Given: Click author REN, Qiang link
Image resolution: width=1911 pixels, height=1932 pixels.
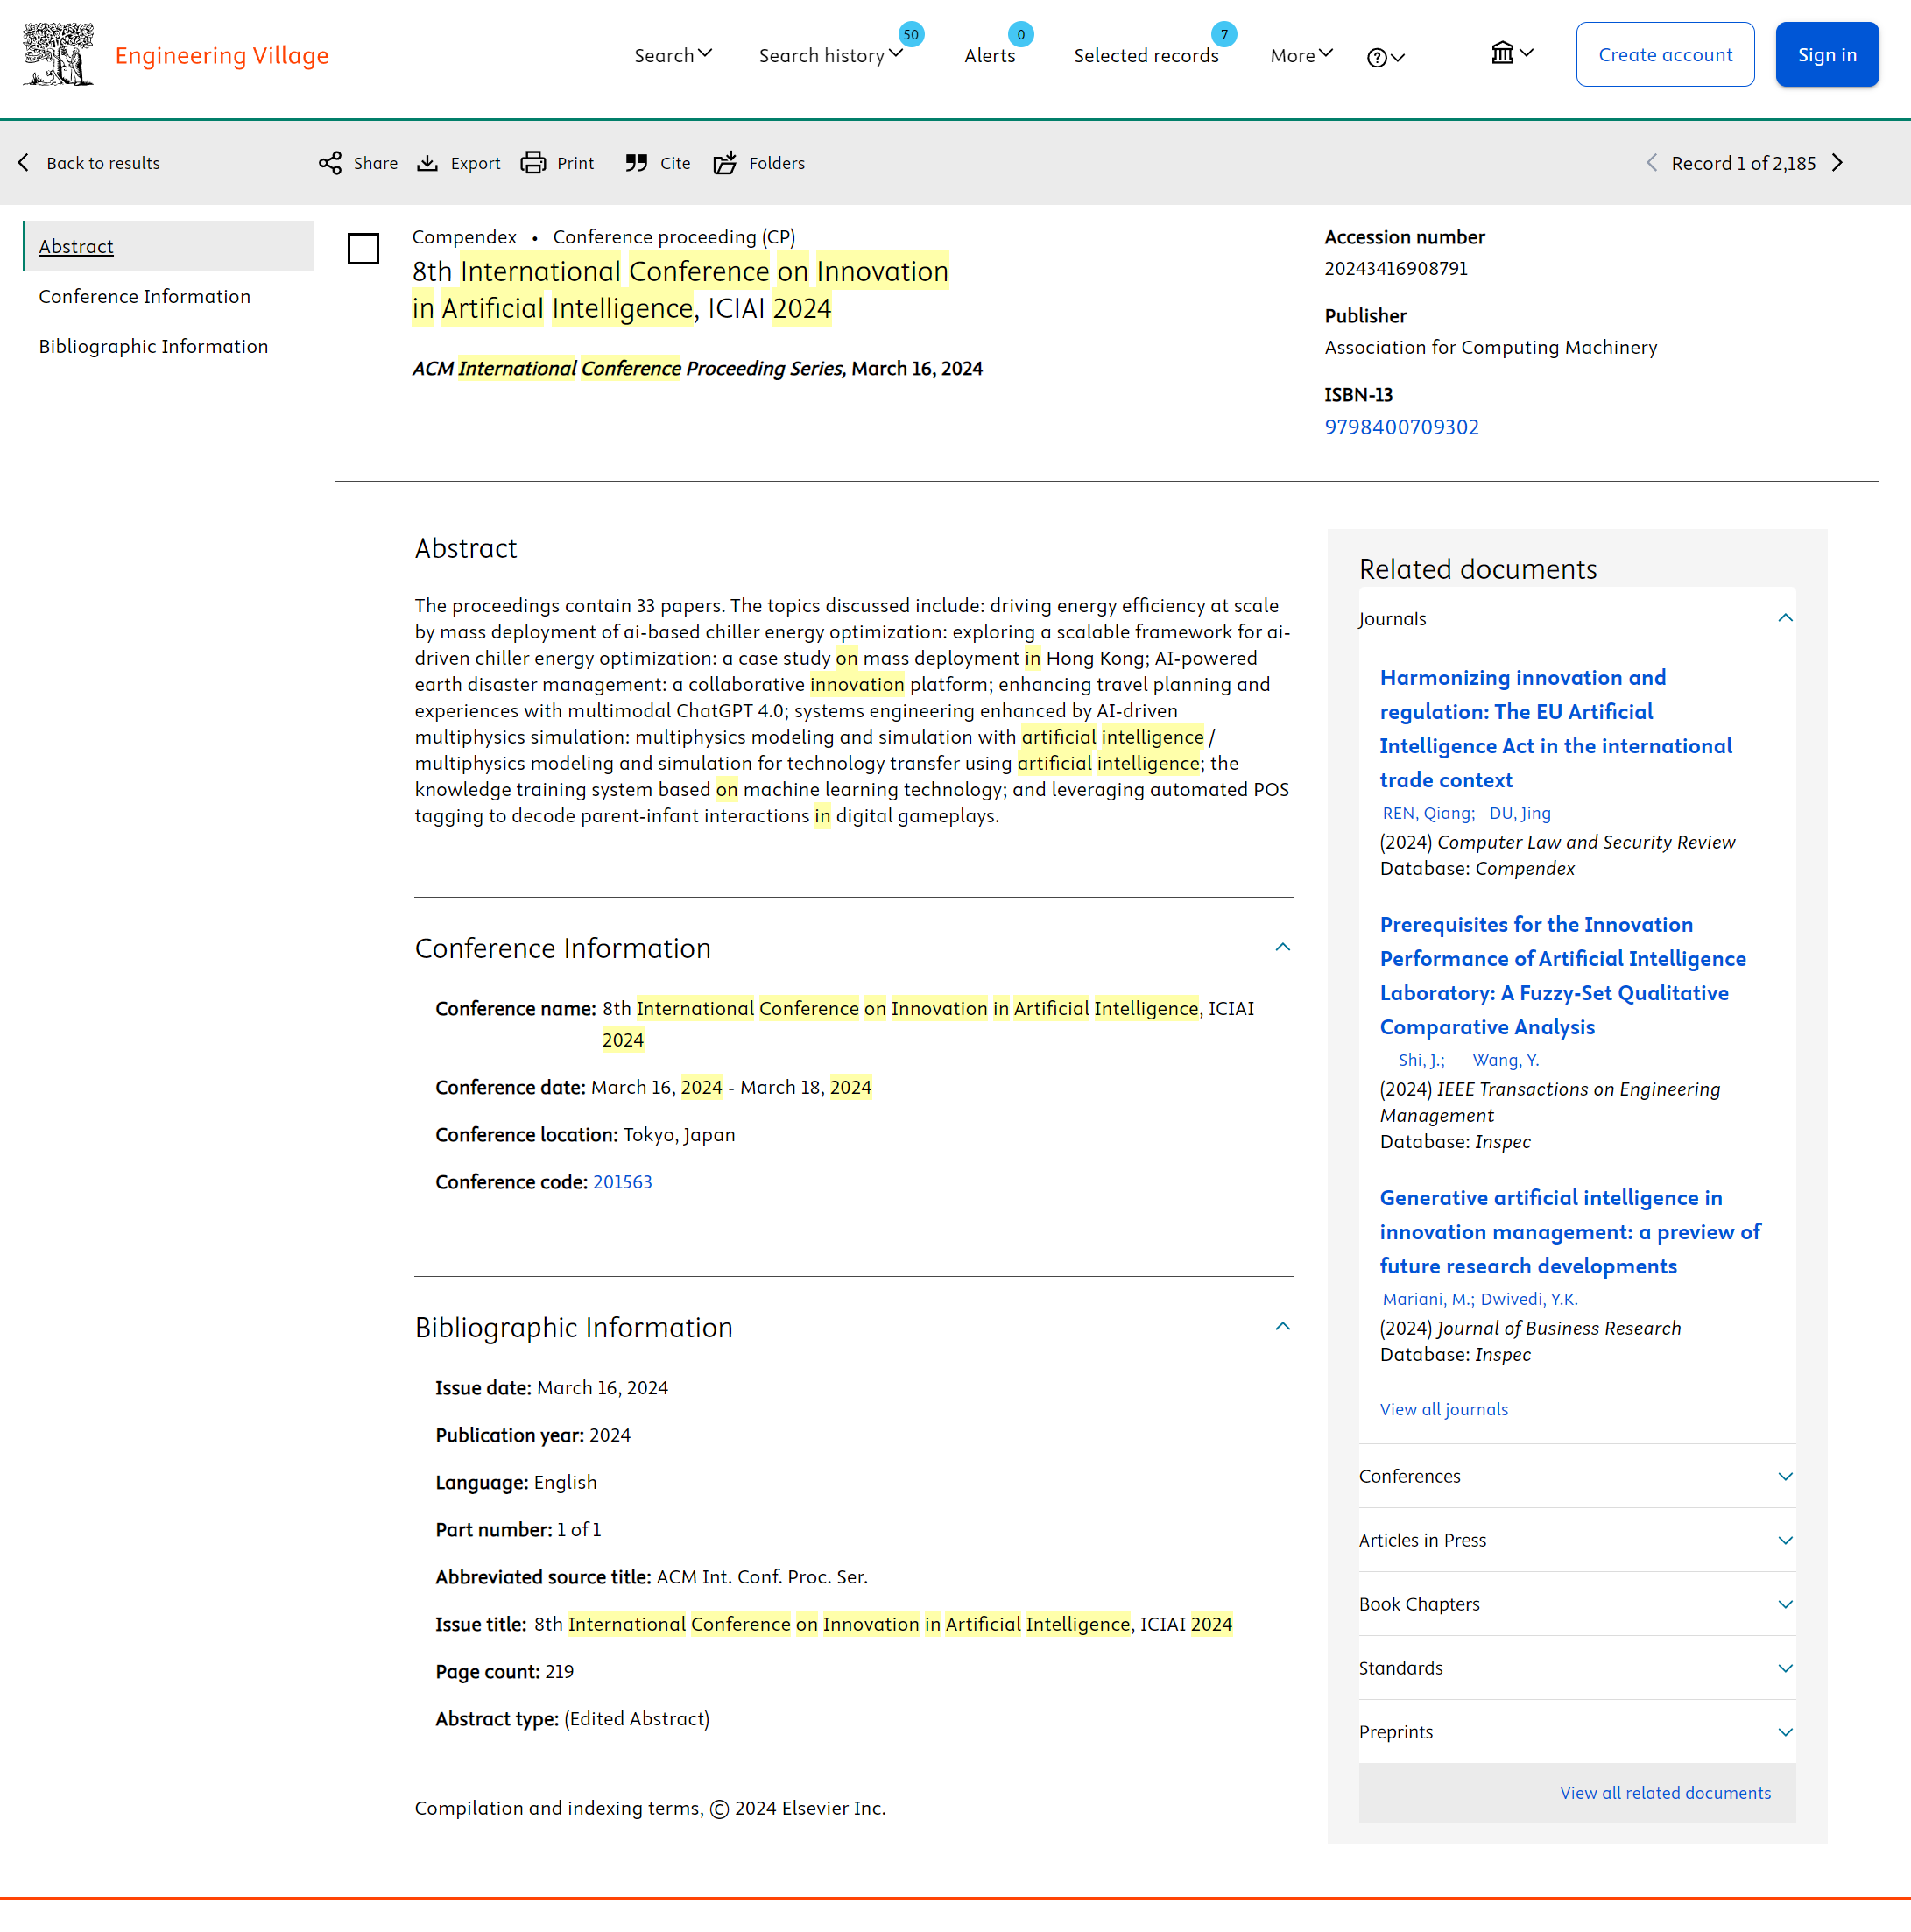Looking at the screenshot, I should coord(1428,813).
